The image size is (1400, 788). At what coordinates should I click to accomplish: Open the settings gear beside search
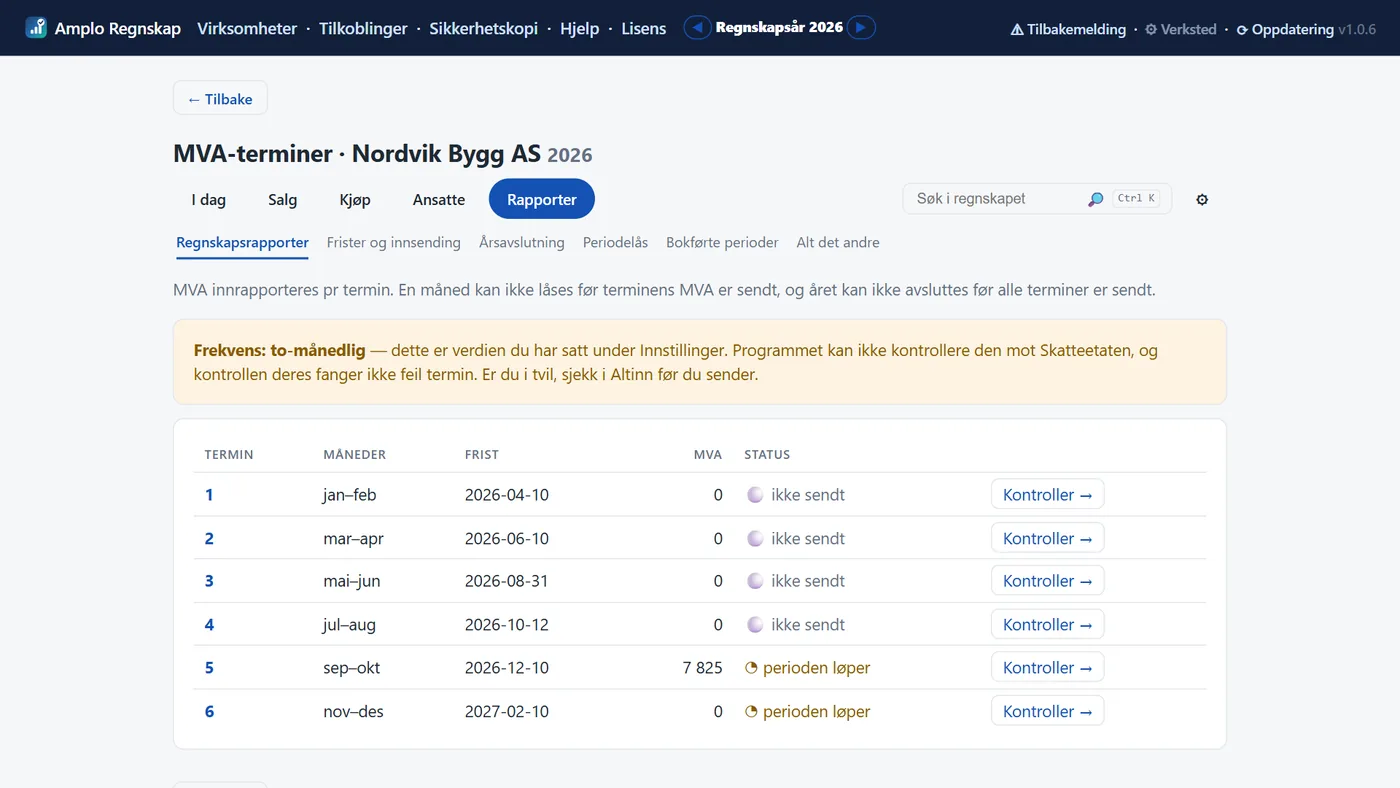click(1202, 199)
